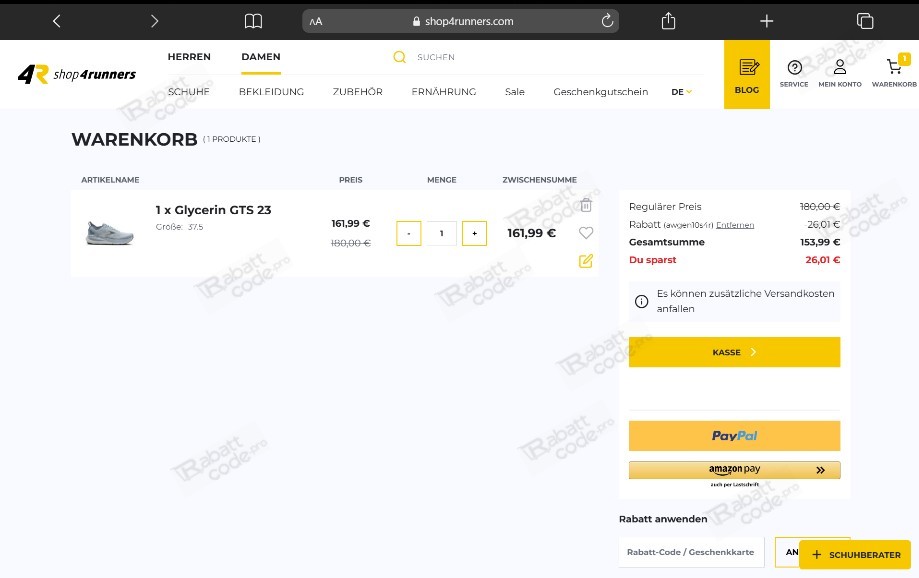Open the Geschenkgutschein menu item
This screenshot has height=578, width=919.
point(601,92)
